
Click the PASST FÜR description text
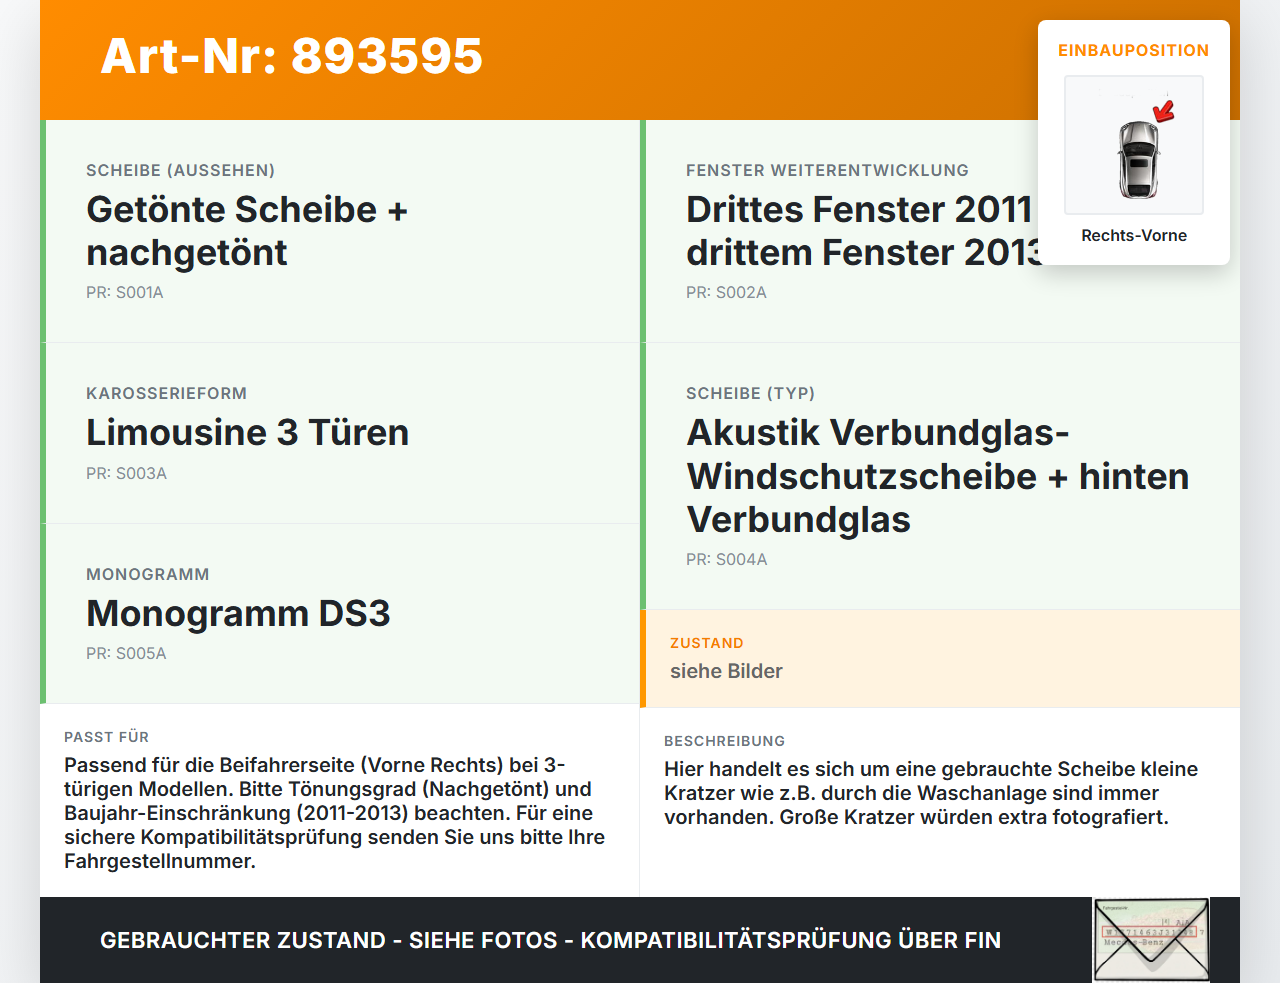point(335,813)
